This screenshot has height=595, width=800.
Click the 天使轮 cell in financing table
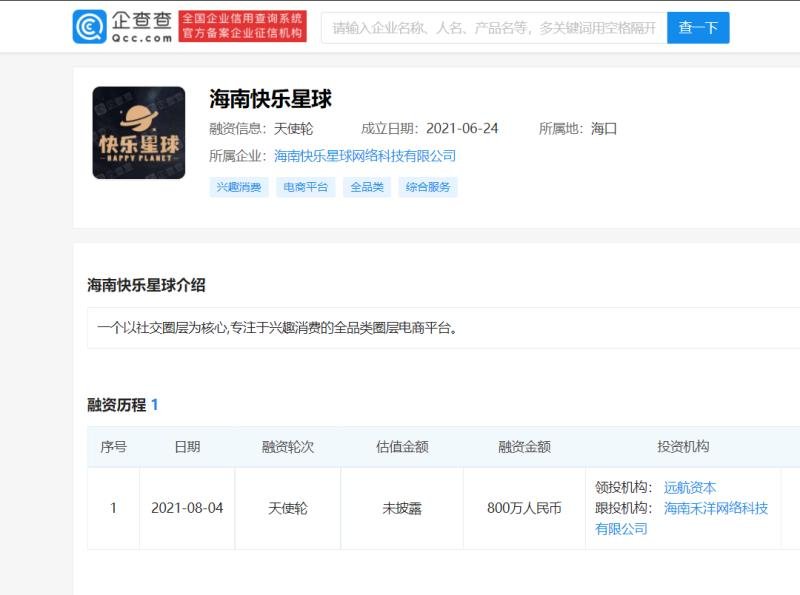288,508
